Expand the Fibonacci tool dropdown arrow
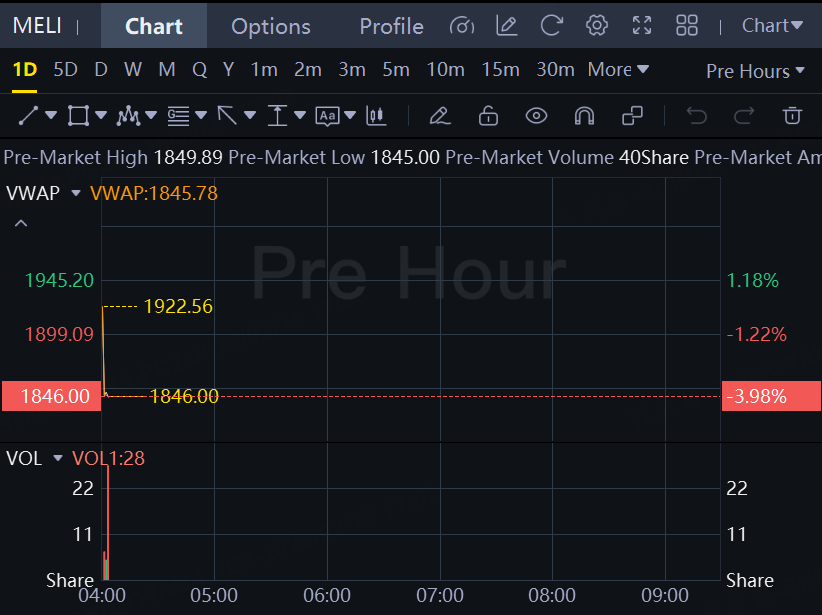This screenshot has height=615, width=822. click(201, 115)
